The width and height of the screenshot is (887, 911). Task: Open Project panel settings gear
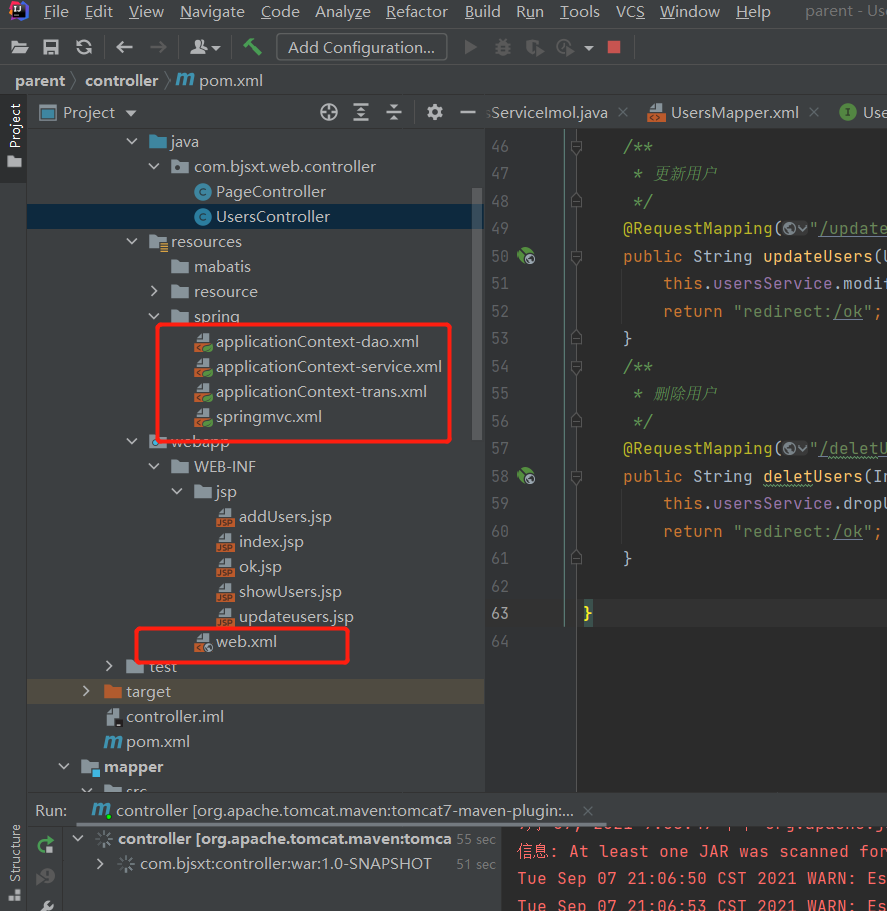pos(434,112)
